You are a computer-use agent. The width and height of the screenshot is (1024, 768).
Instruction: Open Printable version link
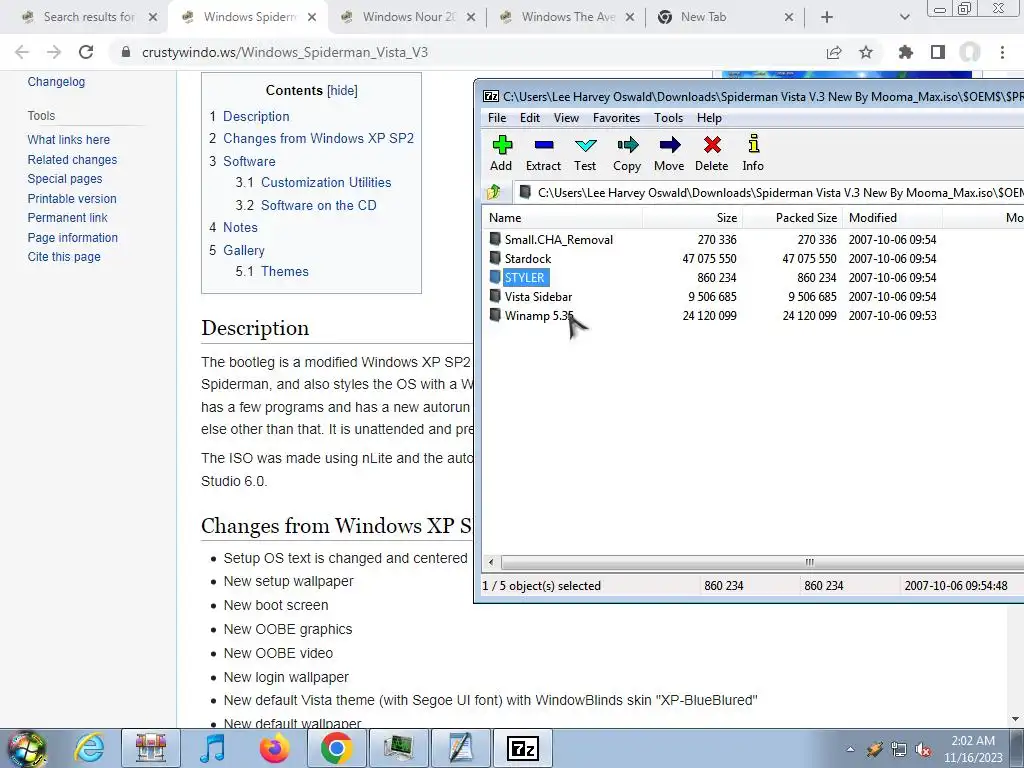[72, 199]
